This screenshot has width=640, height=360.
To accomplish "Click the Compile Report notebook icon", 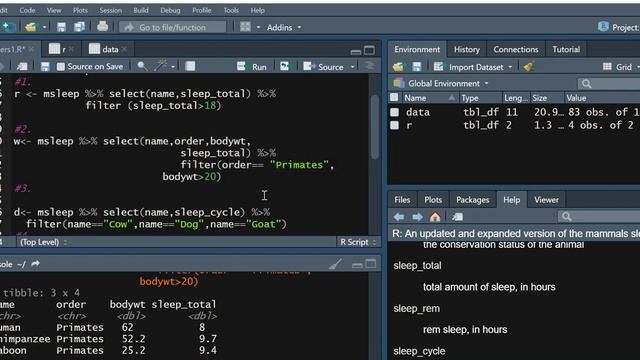I will (x=190, y=66).
